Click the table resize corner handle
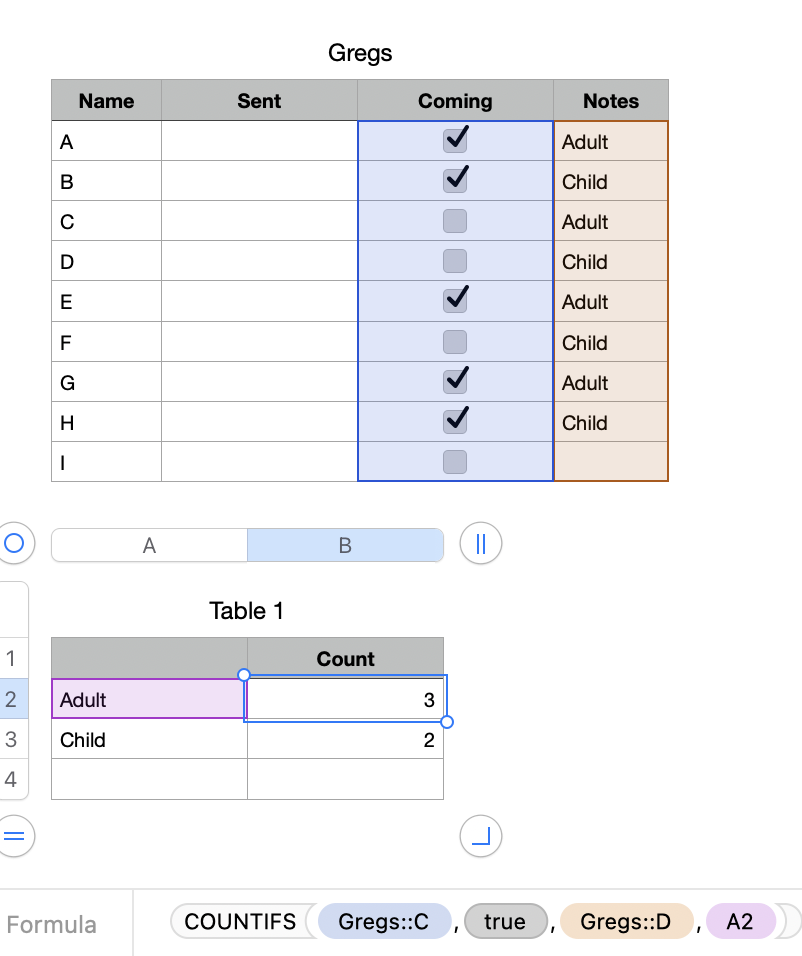 480,836
